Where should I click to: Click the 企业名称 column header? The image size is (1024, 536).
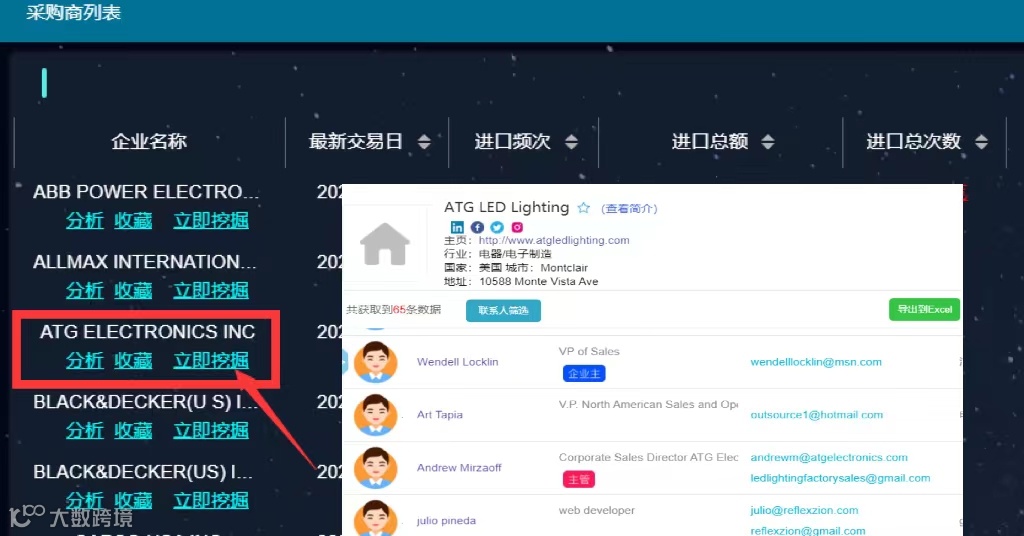point(149,142)
